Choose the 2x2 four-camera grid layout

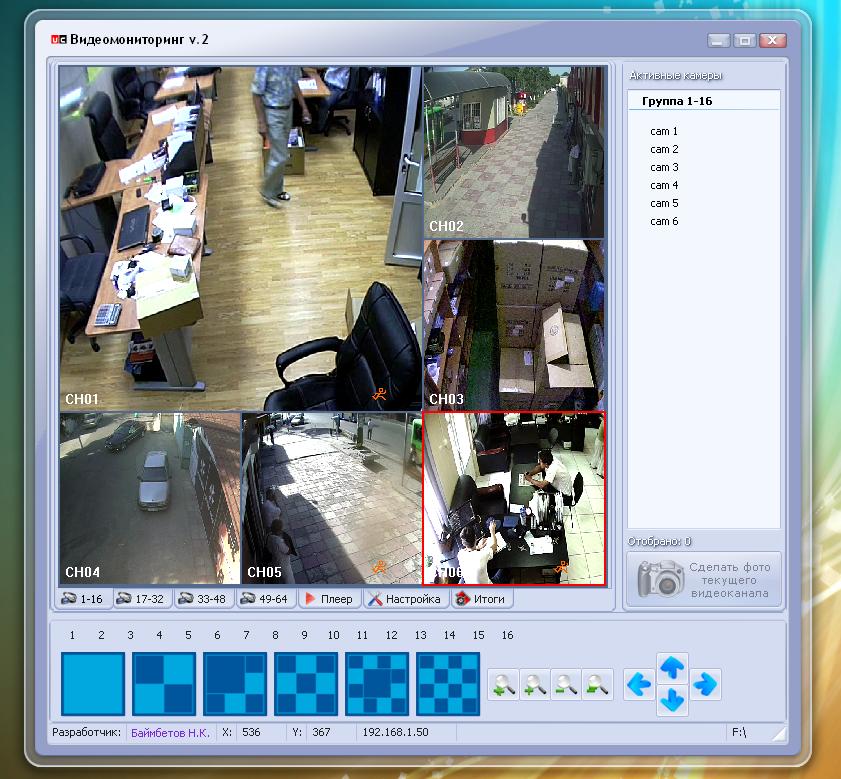tap(164, 684)
